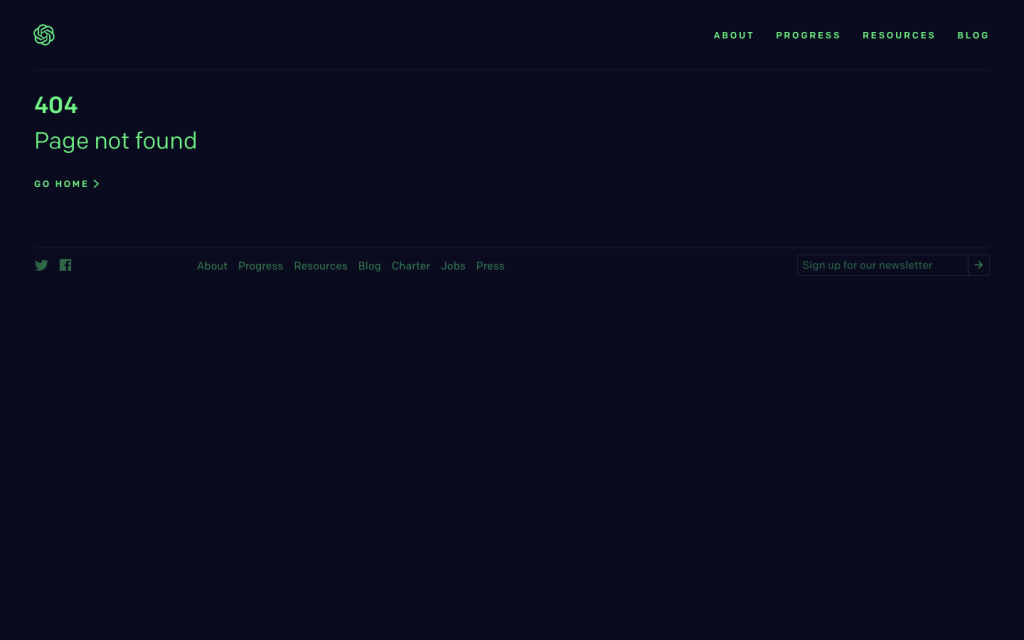The width and height of the screenshot is (1024, 640).
Task: Select PROGRESS in the top navigation
Action: coord(808,35)
